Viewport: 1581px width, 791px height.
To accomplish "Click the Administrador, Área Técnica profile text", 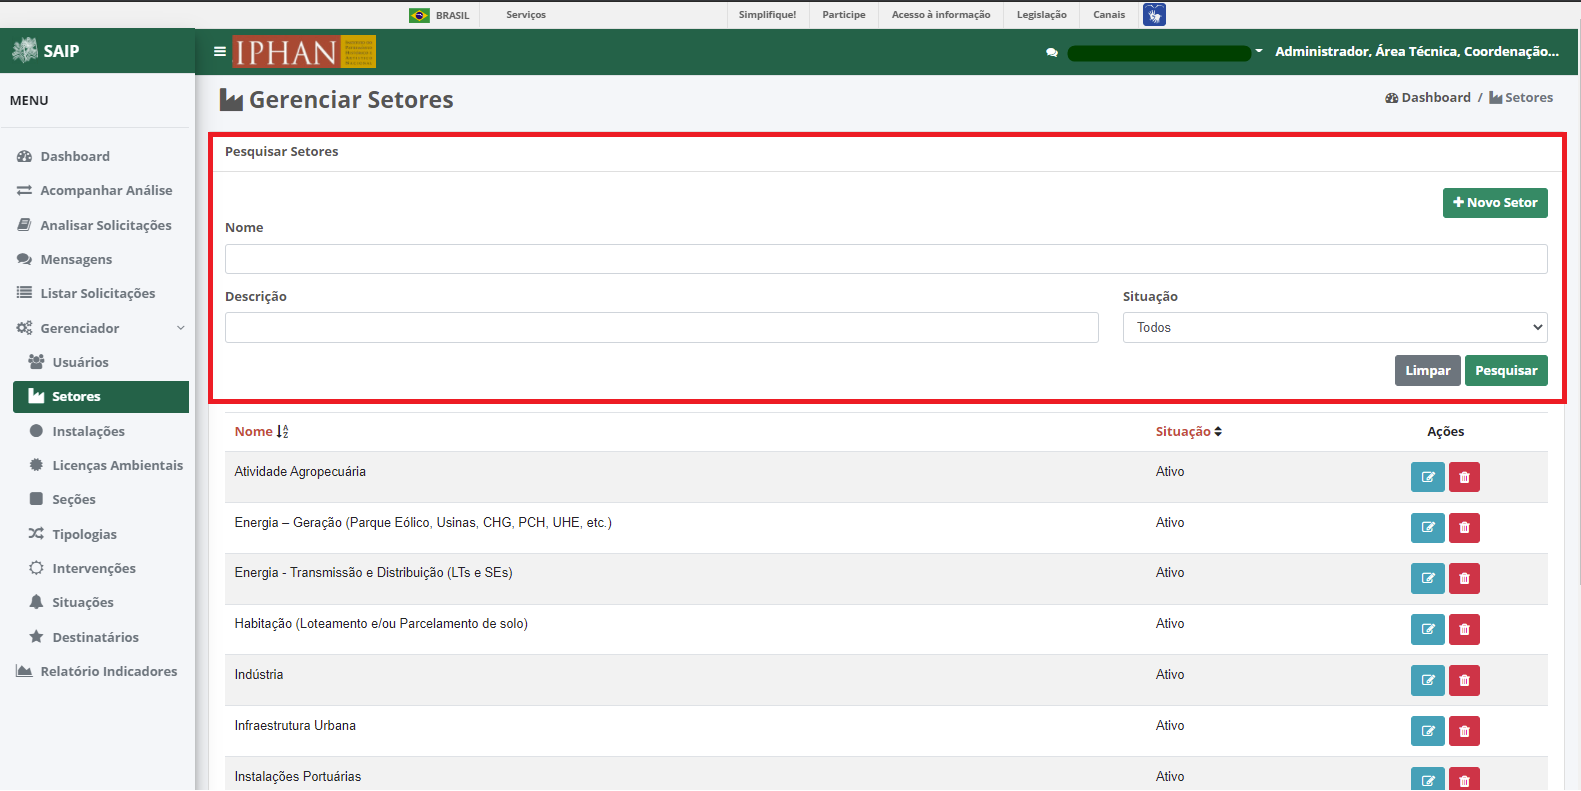I will click(1416, 51).
